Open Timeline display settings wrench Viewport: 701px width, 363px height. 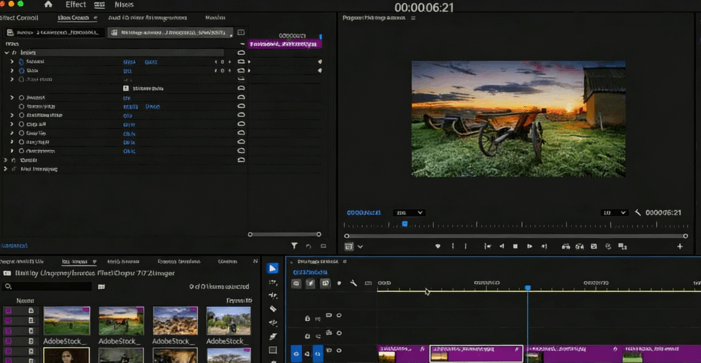pyautogui.click(x=353, y=283)
